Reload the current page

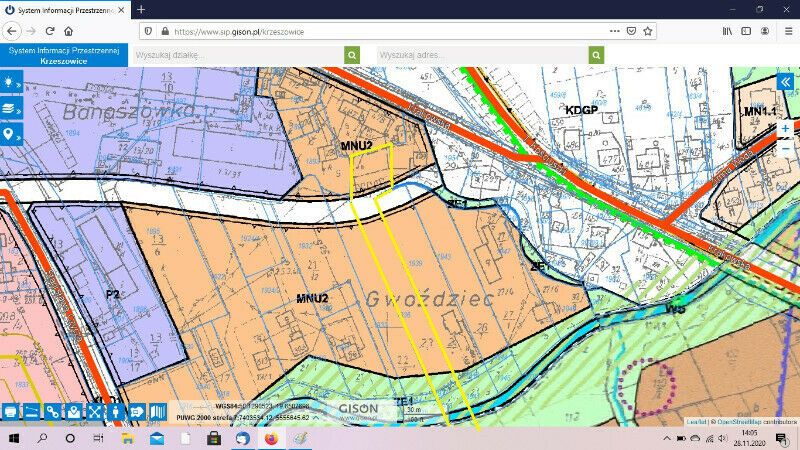49,31
